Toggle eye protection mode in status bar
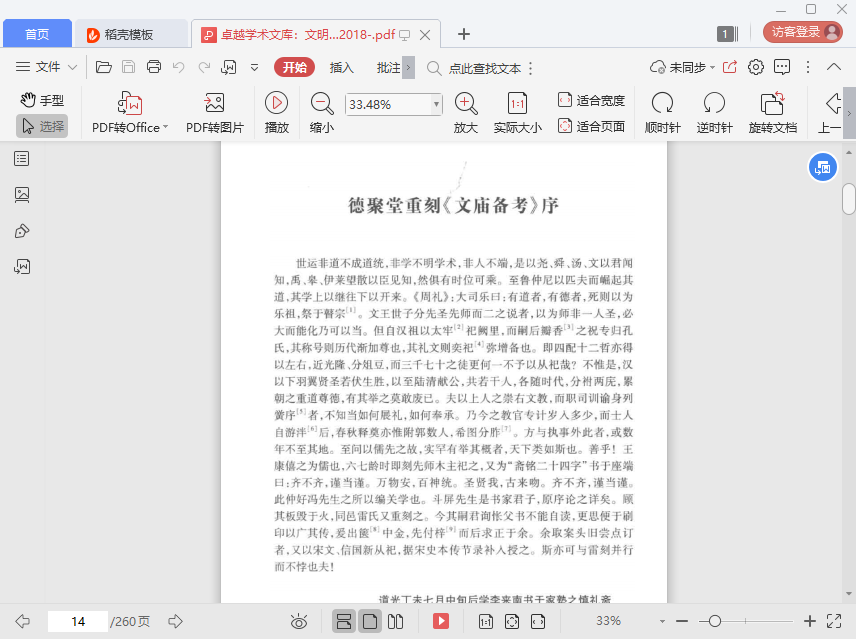The image size is (856, 639). pyautogui.click(x=298, y=621)
